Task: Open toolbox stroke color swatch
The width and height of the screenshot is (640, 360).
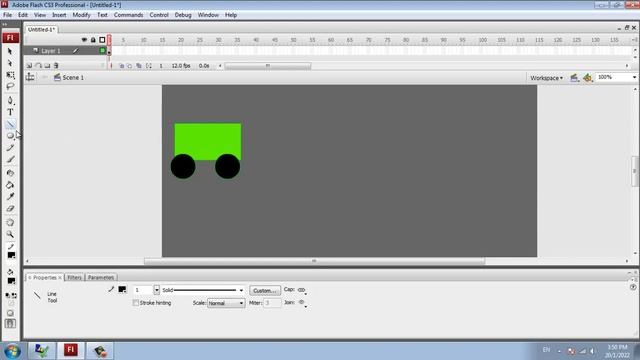Action: (x=11, y=256)
